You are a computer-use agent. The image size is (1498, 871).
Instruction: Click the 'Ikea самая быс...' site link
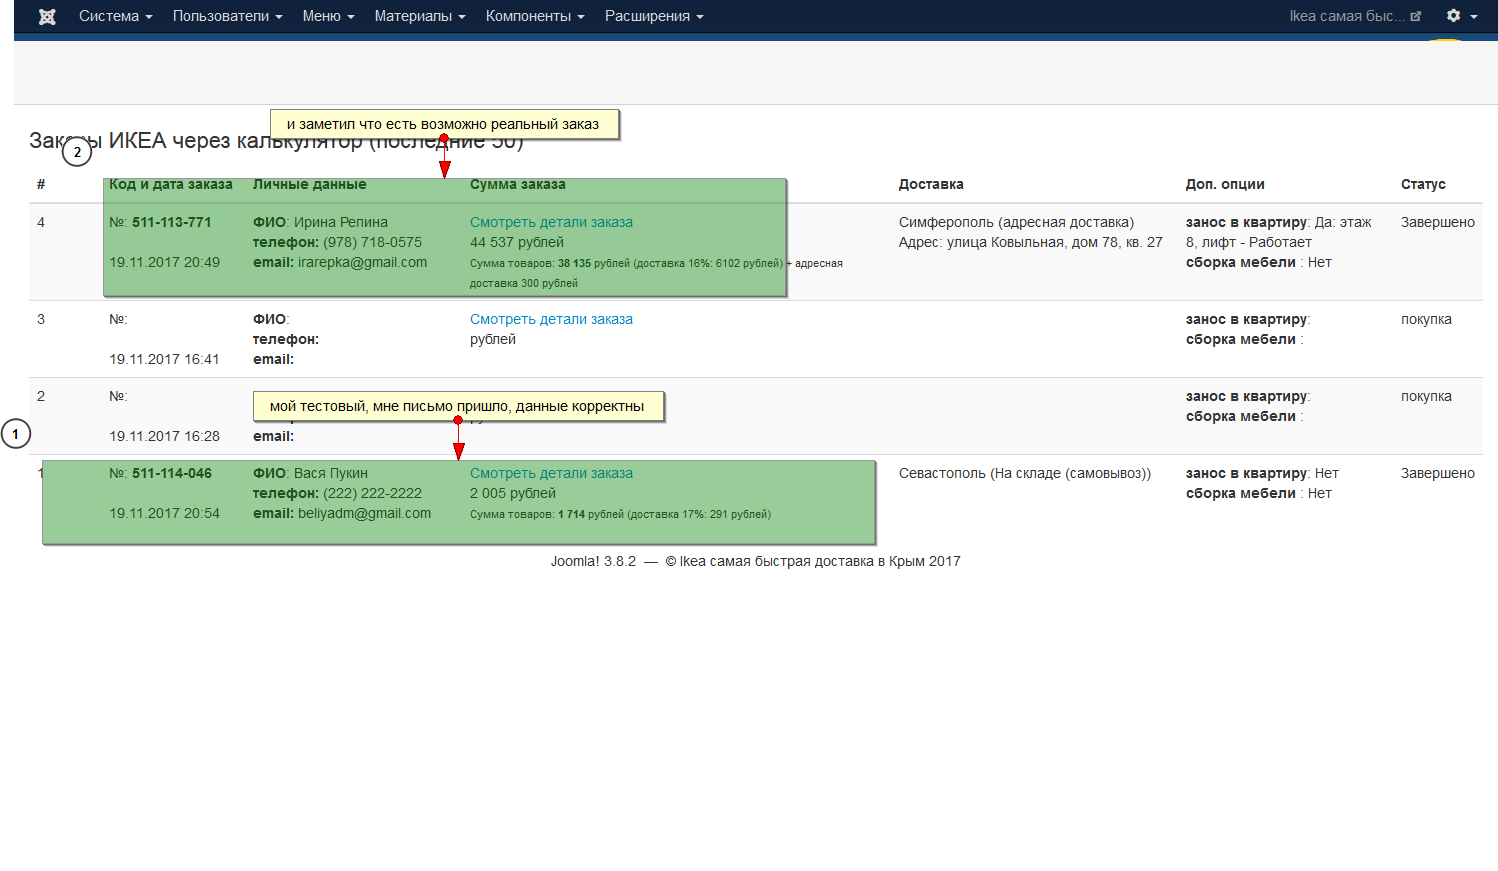1347,16
